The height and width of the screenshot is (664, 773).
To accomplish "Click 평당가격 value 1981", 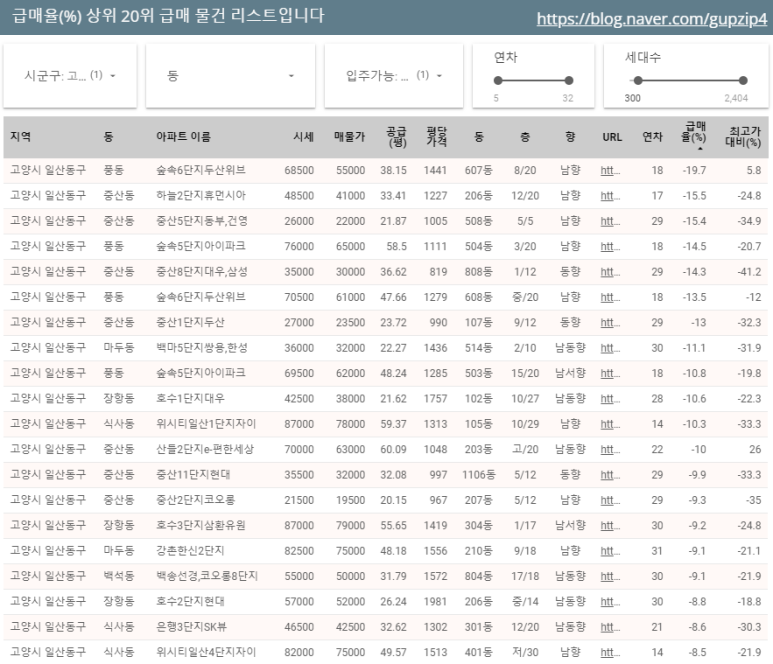I will click(x=435, y=602).
